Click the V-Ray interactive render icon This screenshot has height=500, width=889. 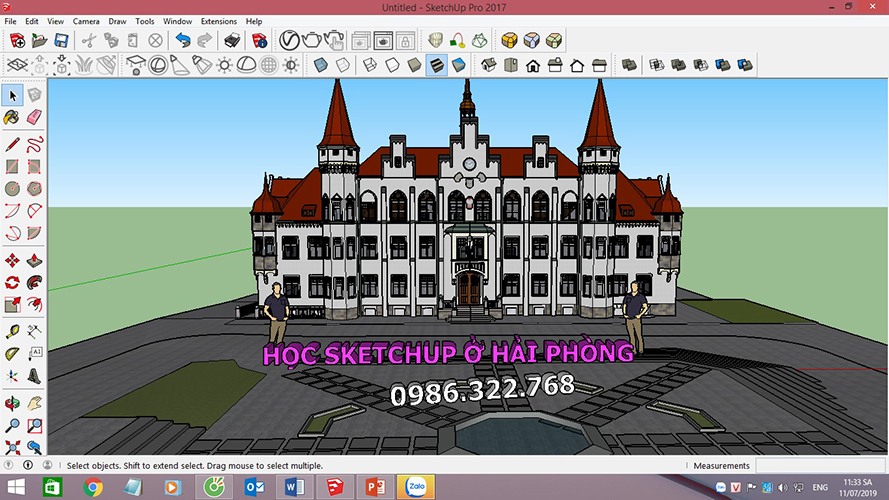[x=335, y=40]
